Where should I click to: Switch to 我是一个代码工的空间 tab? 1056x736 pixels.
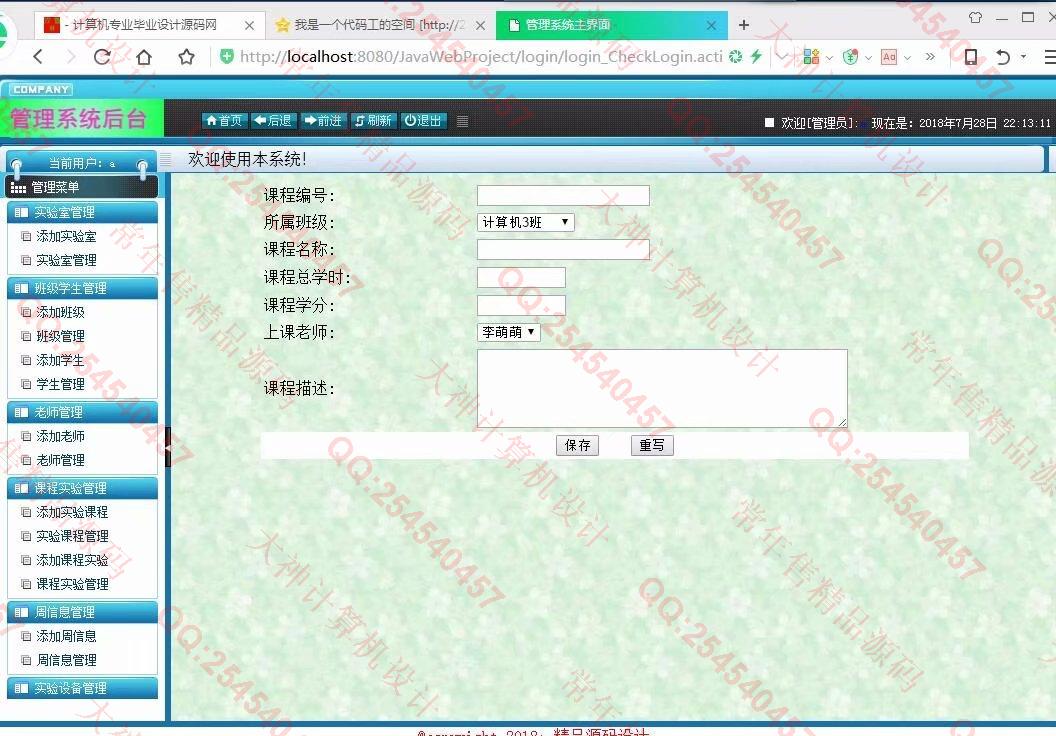[x=379, y=25]
